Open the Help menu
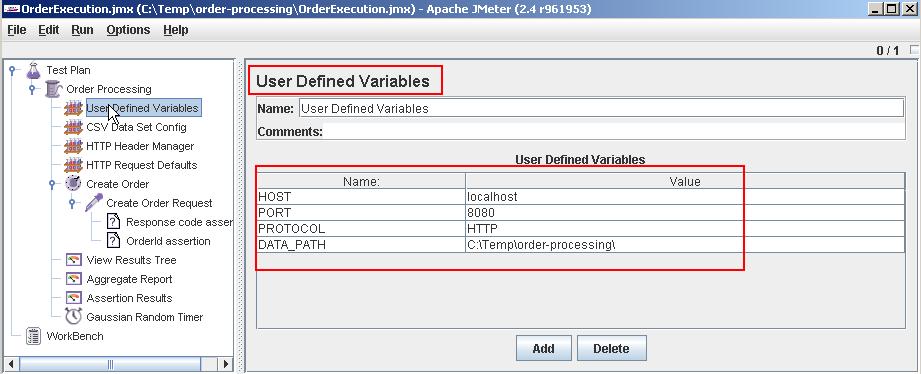The height and width of the screenshot is (374, 921). click(176, 30)
